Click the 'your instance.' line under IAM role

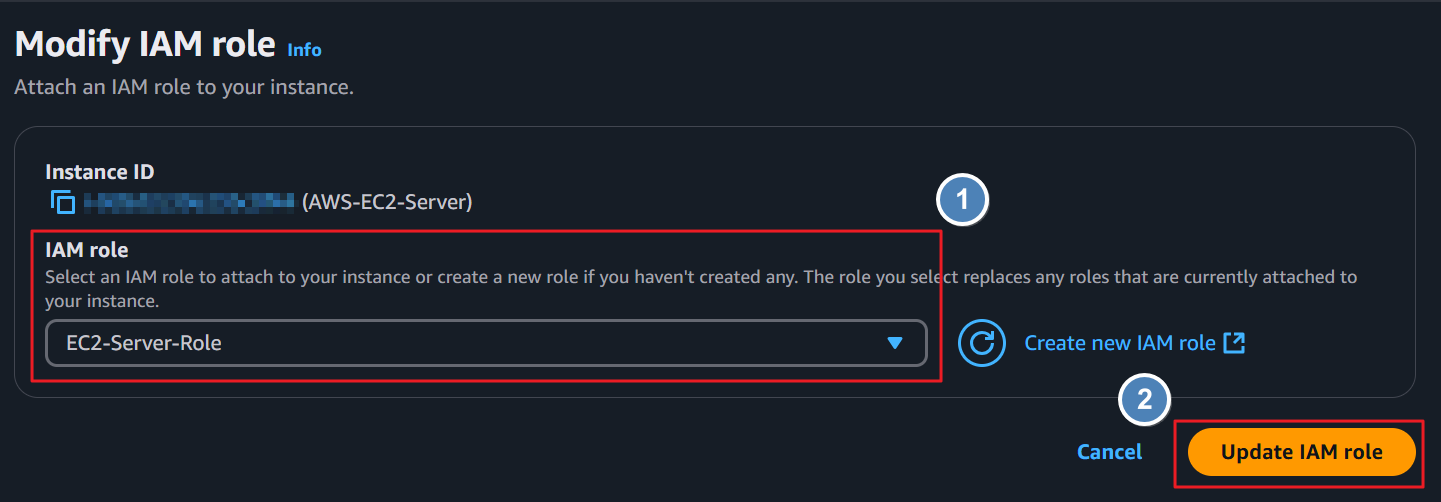(x=103, y=300)
